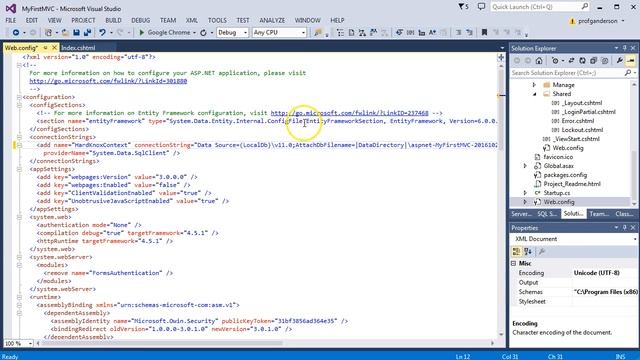The image size is (640, 360).
Task: Expand the Startup.cs node
Action: click(525, 193)
